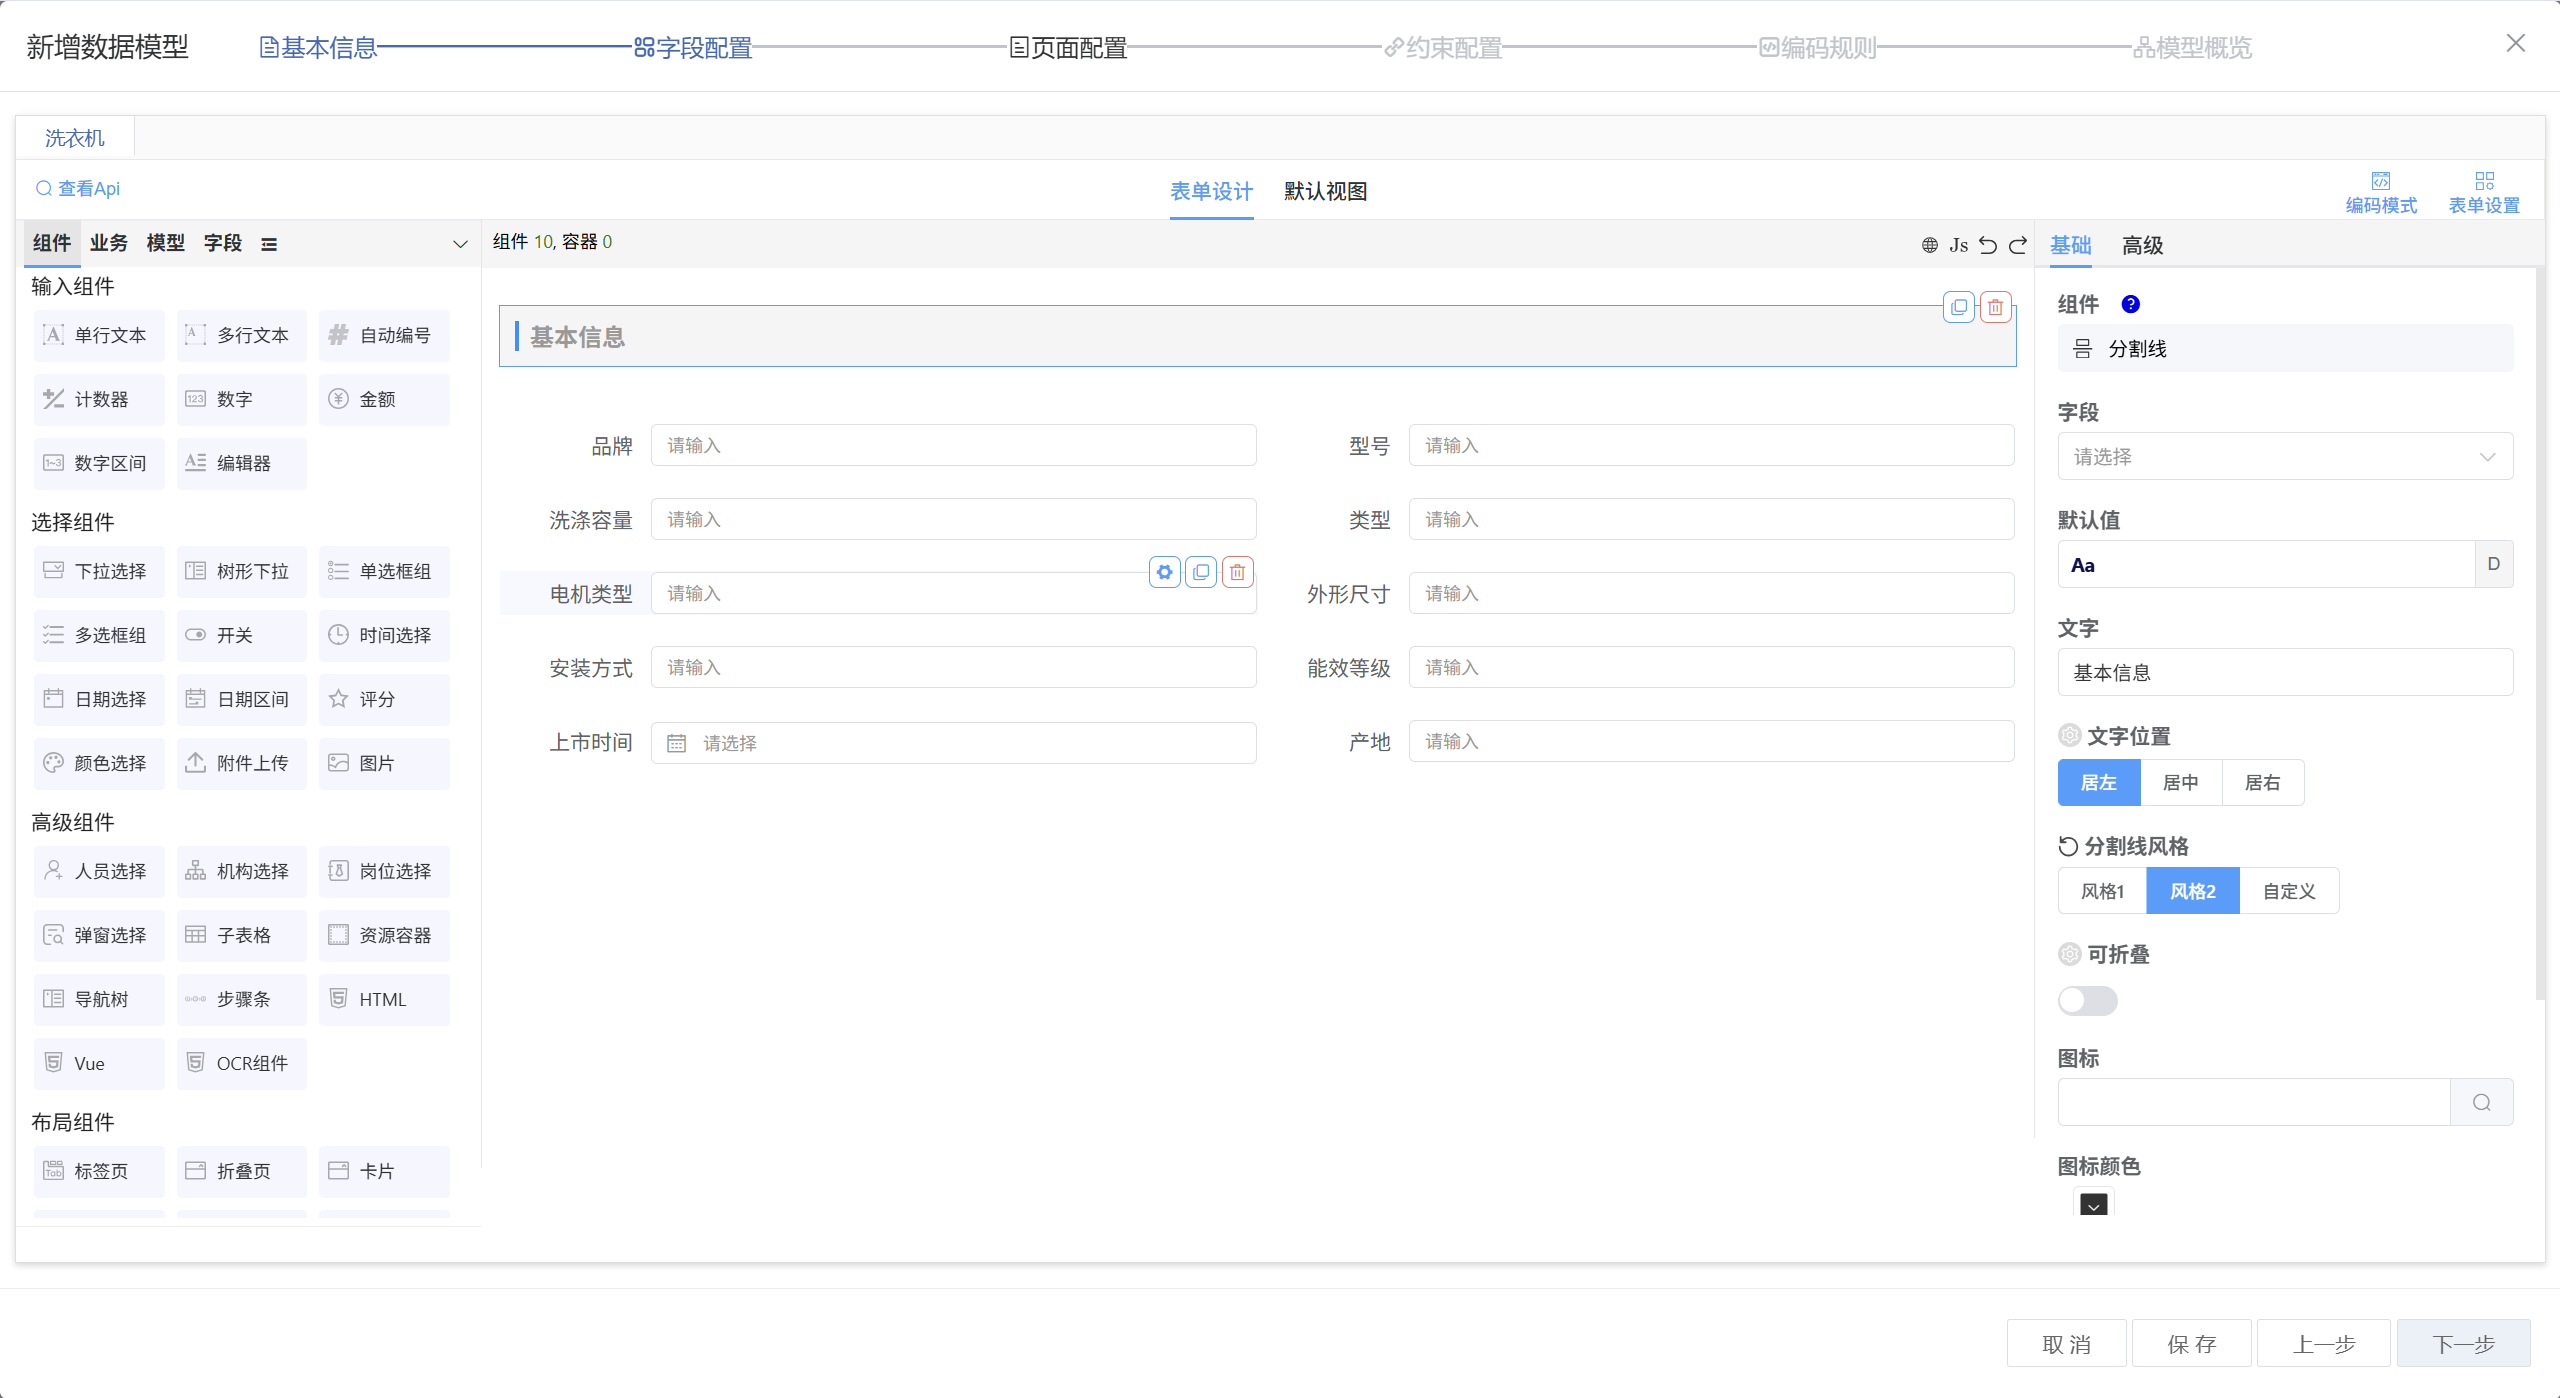Open the 字段 请选择 dropdown
This screenshot has width=2560, height=1398.
2284,457
